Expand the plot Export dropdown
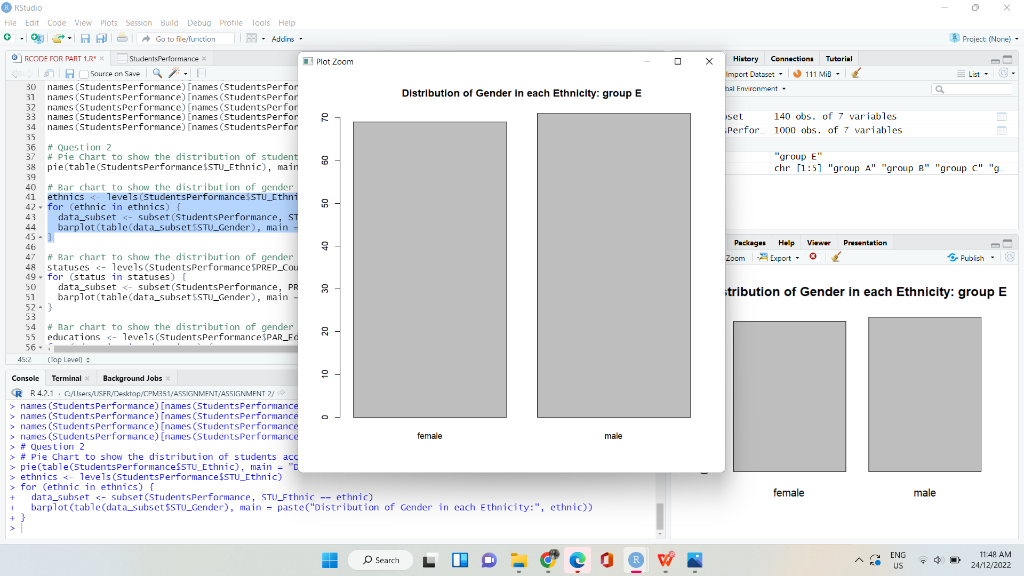 click(x=778, y=258)
